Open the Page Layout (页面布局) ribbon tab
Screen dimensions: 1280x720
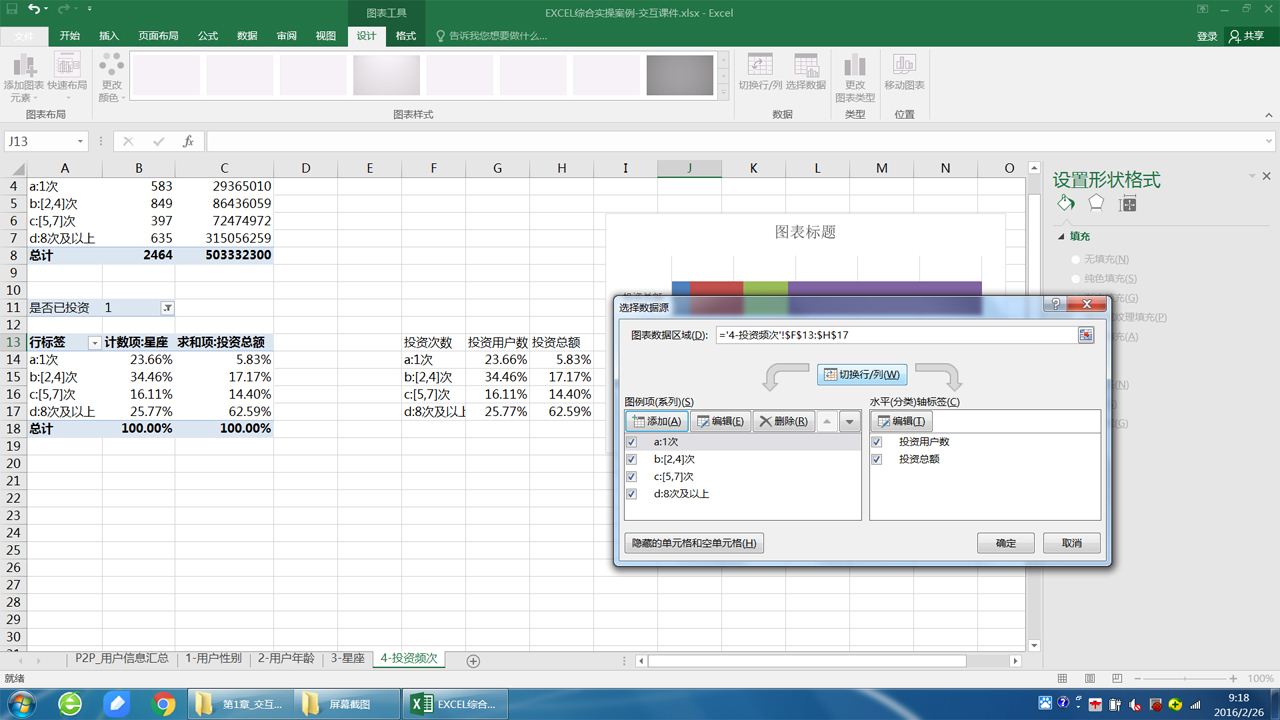tap(158, 35)
